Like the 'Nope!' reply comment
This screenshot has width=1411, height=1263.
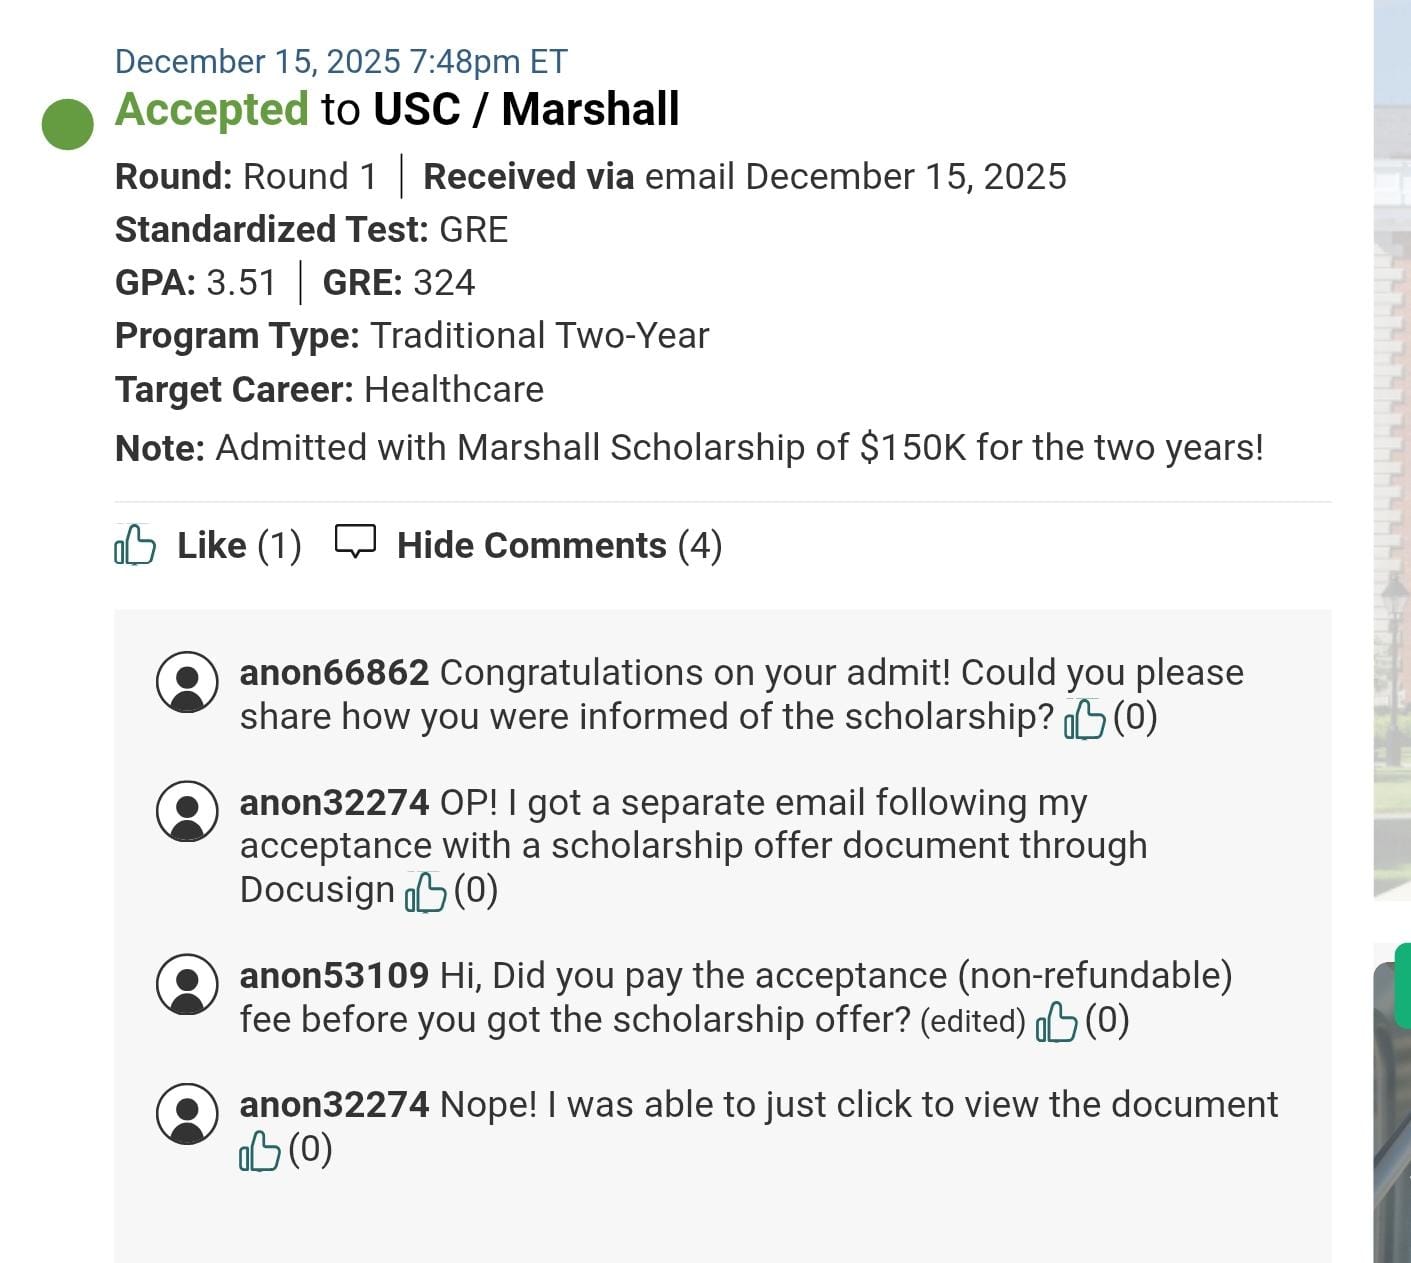[259, 1151]
